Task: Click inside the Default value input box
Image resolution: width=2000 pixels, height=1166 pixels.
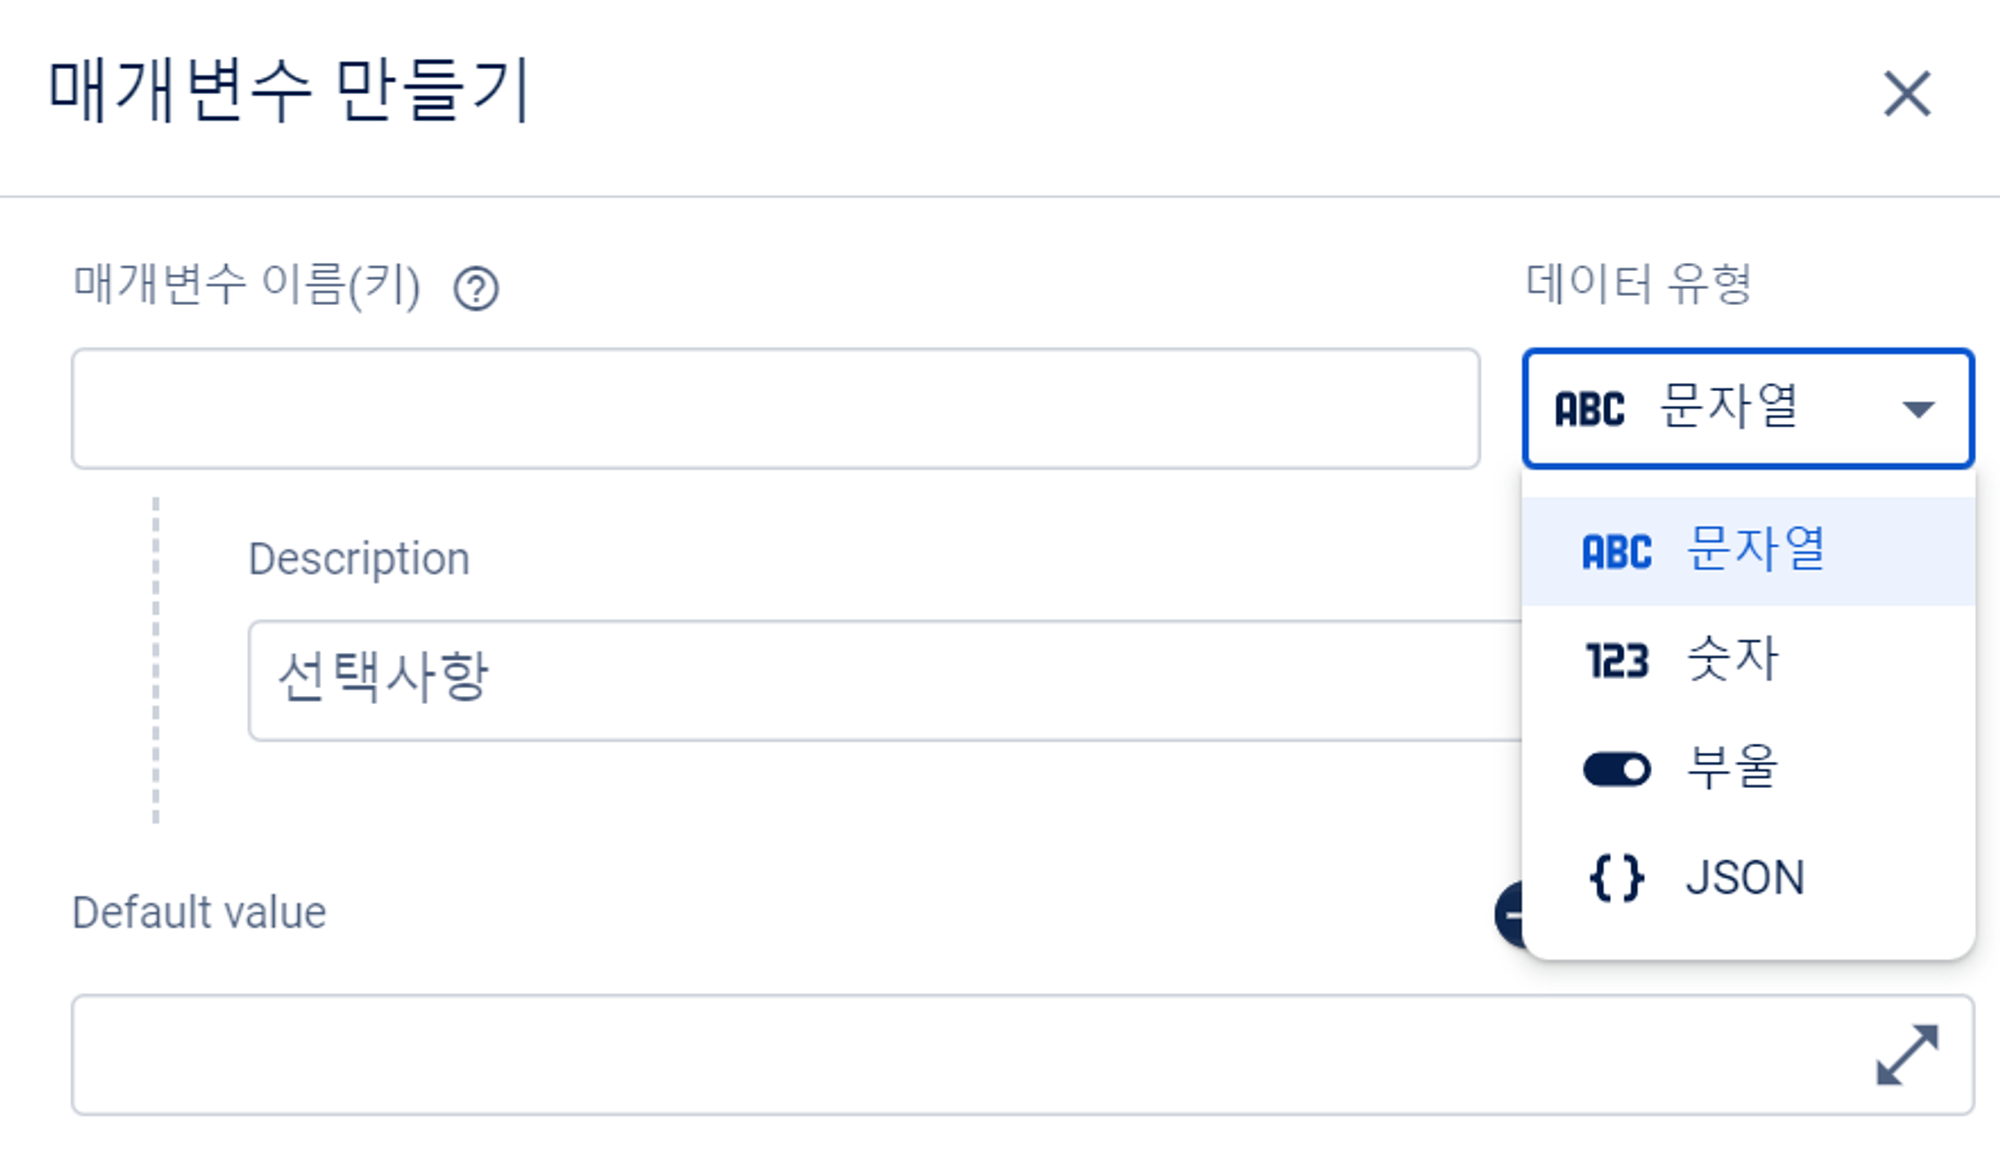Action: point(960,1055)
